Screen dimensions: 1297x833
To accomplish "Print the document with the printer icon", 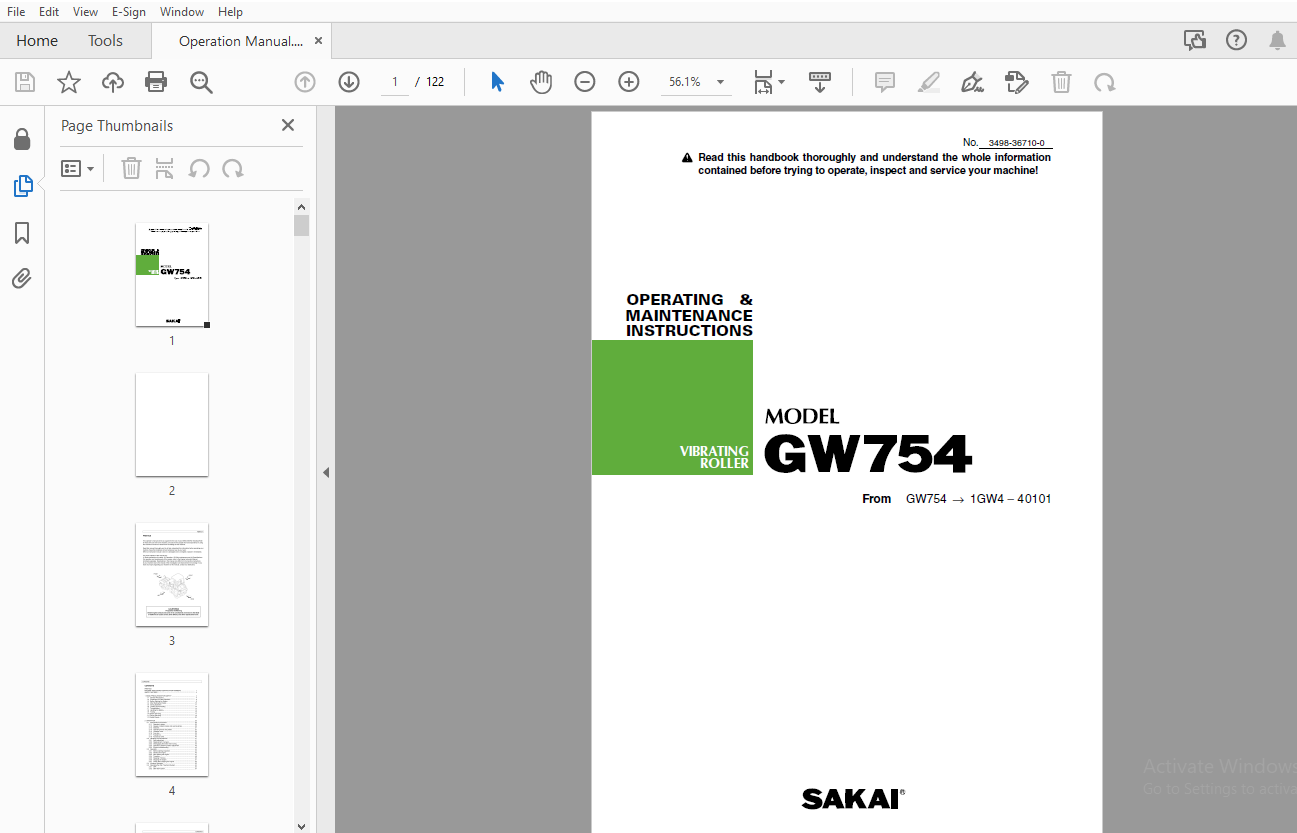I will coord(156,82).
